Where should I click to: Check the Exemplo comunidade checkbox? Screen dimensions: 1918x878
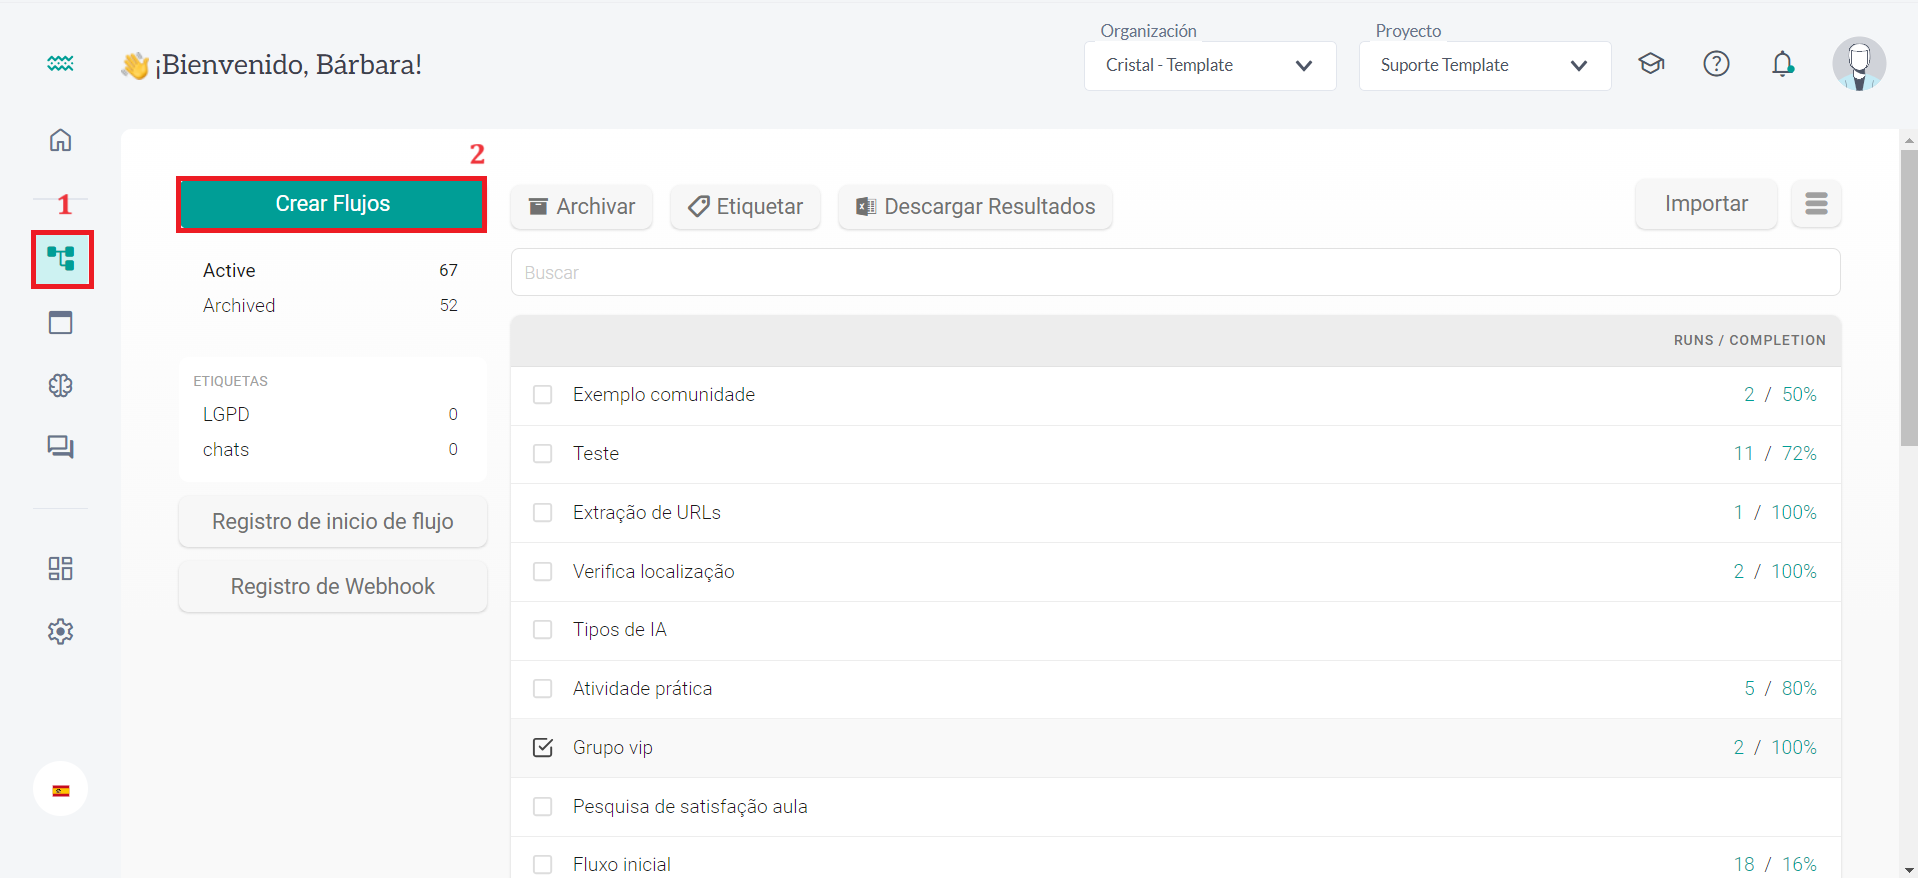click(543, 395)
